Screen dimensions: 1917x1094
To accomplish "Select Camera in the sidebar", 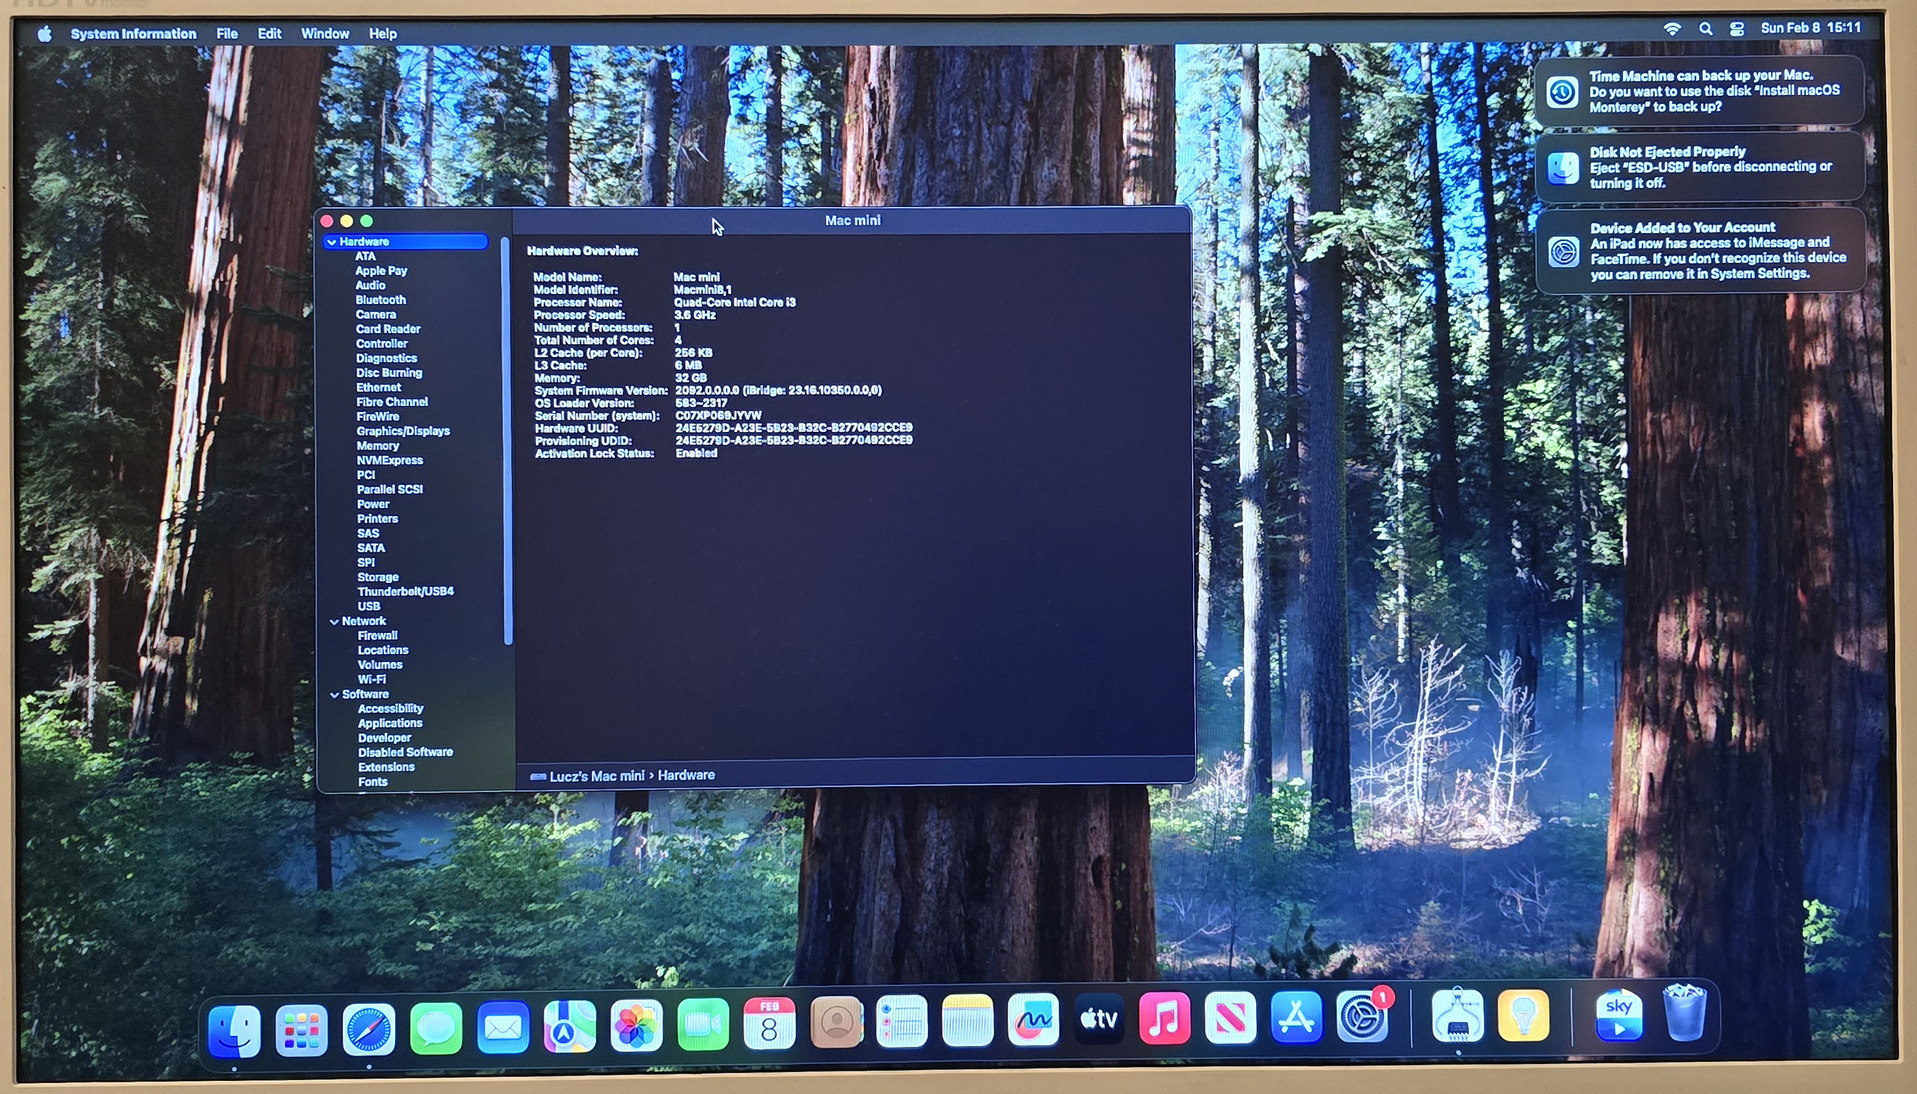I will [x=376, y=314].
